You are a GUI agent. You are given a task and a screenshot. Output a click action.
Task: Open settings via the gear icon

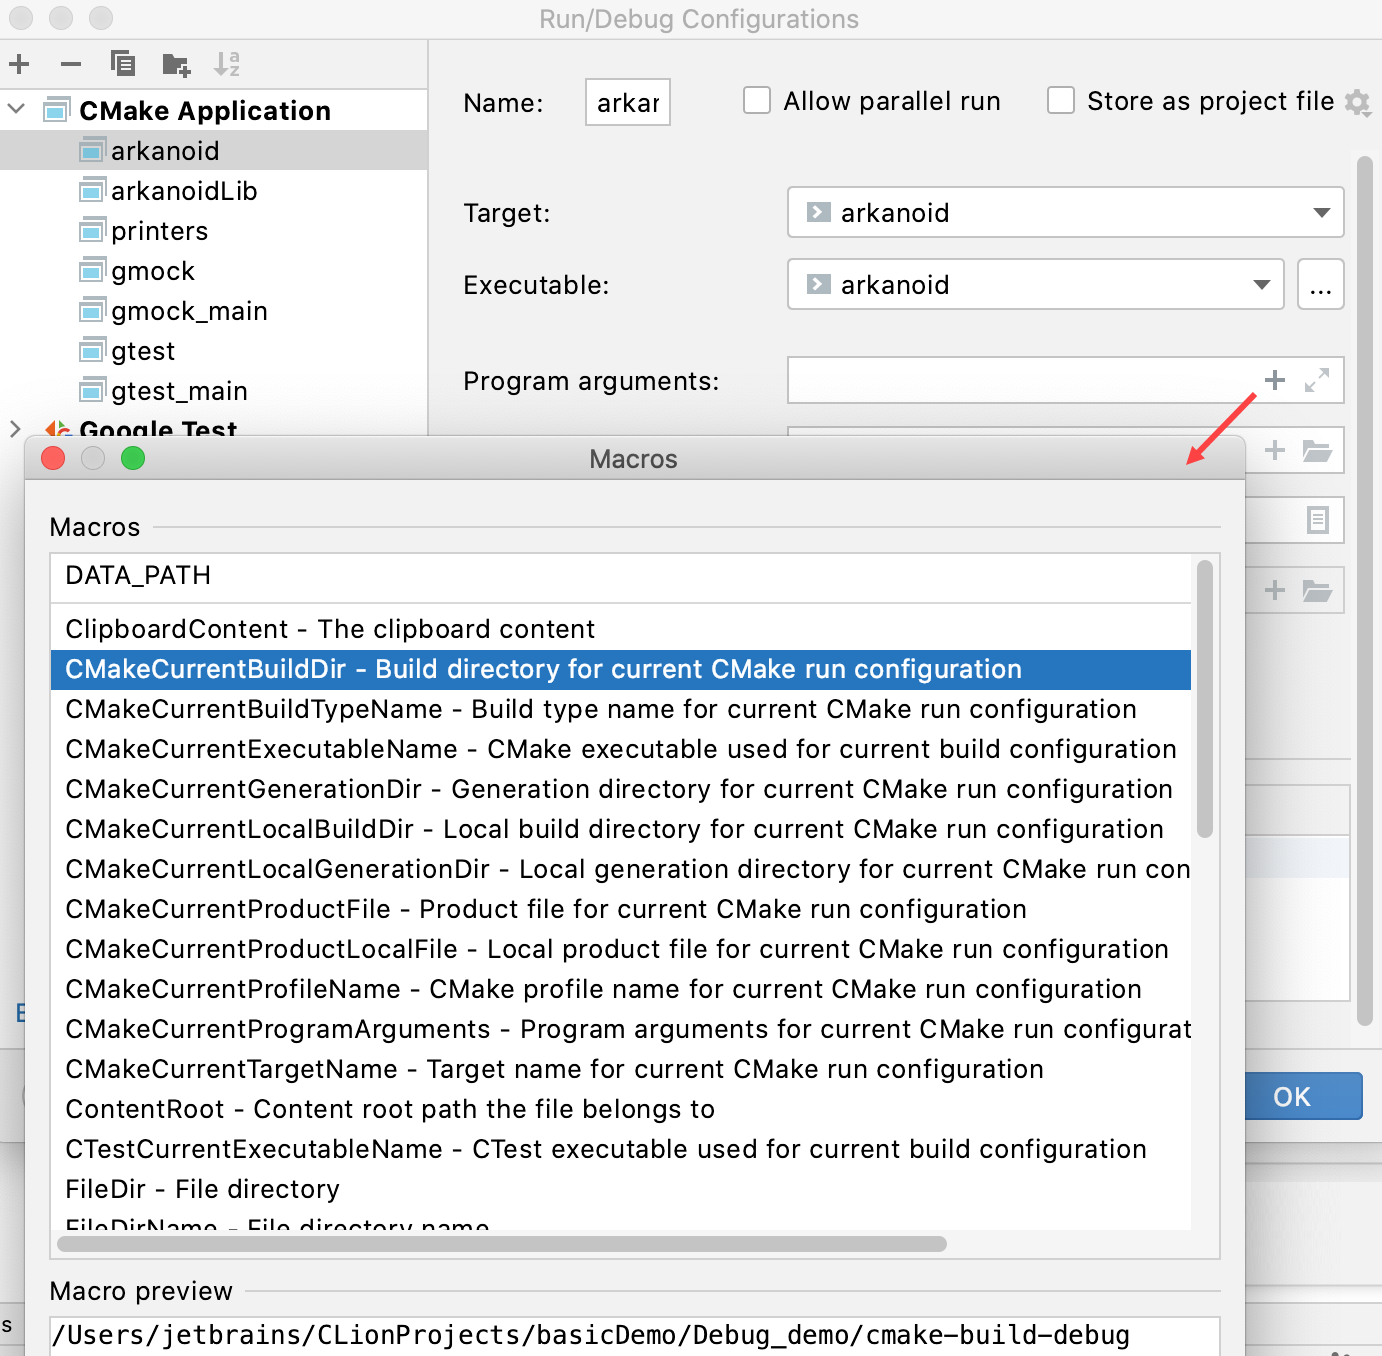click(x=1357, y=101)
